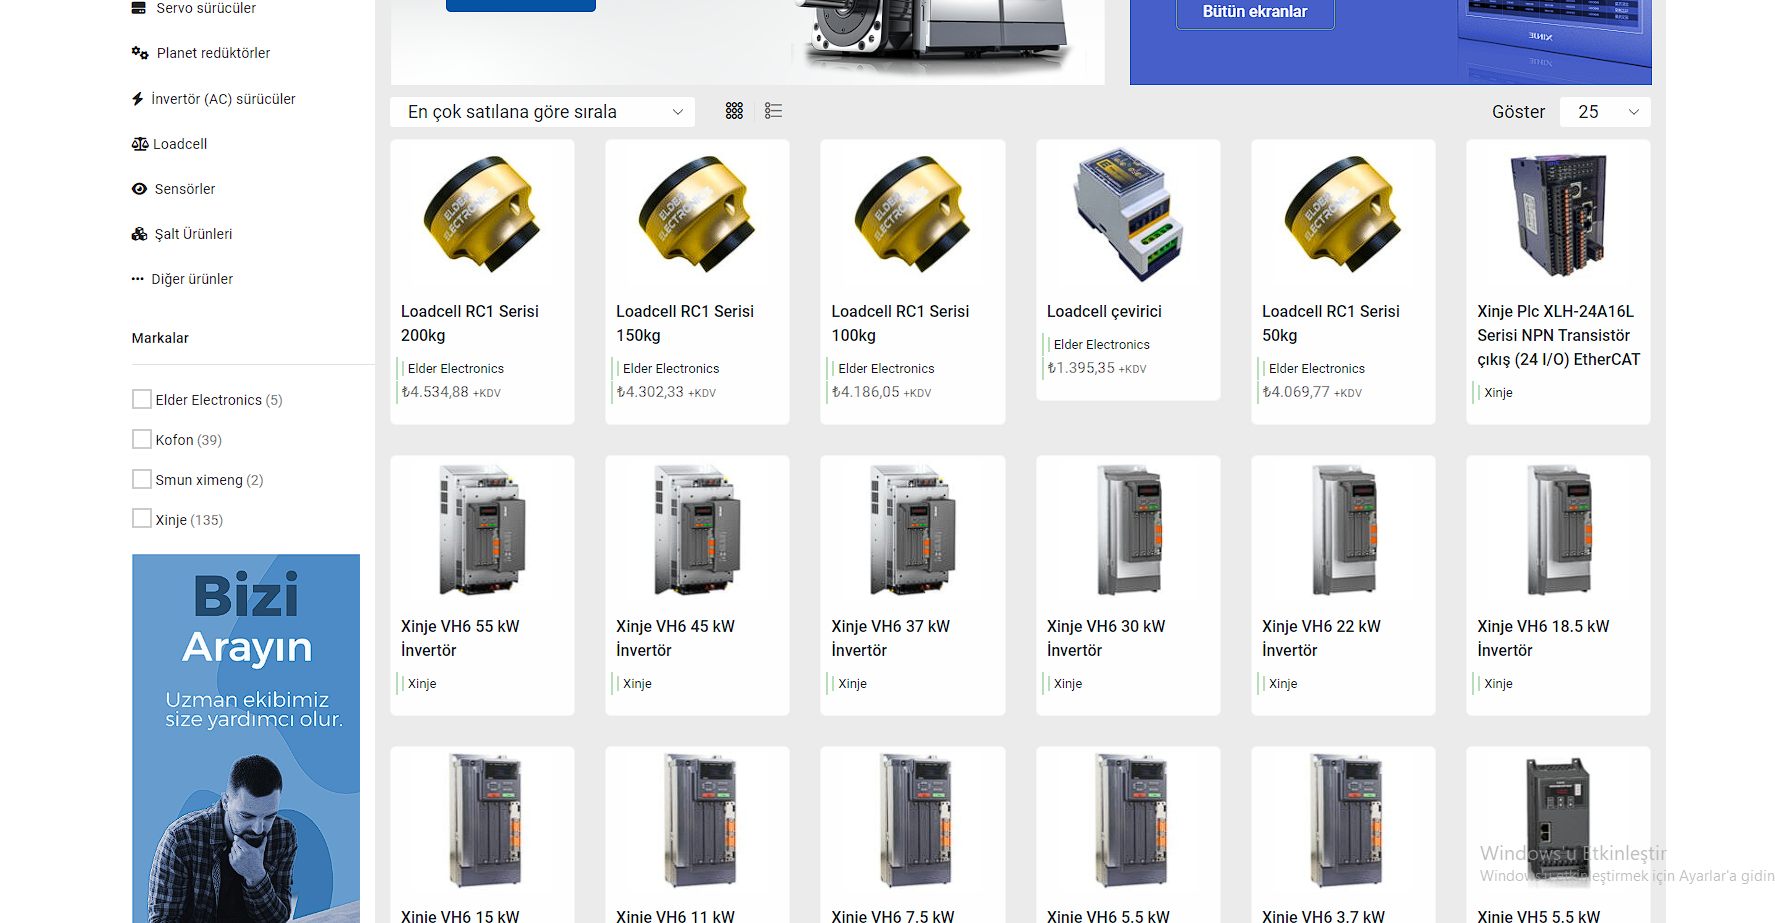Open Xinje VH6 22 kW İnvertör title
Screen dimensions: 1775x923
[x=1321, y=639]
